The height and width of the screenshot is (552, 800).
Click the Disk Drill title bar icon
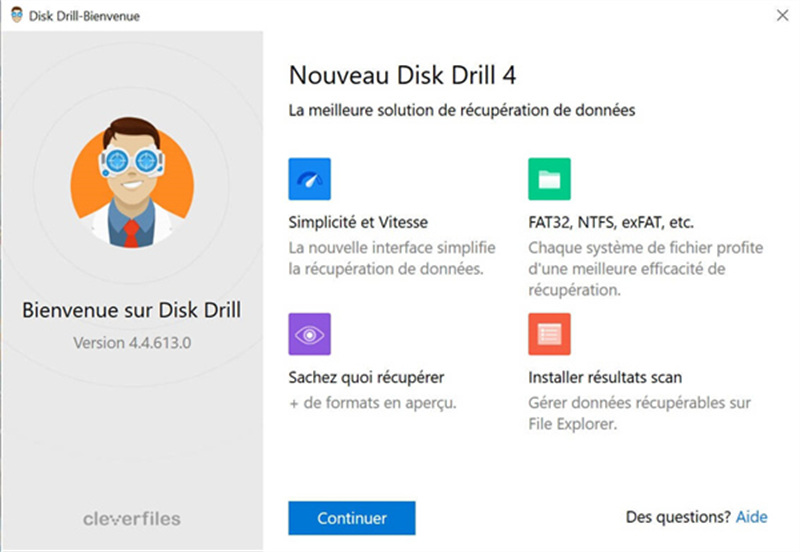click(17, 15)
